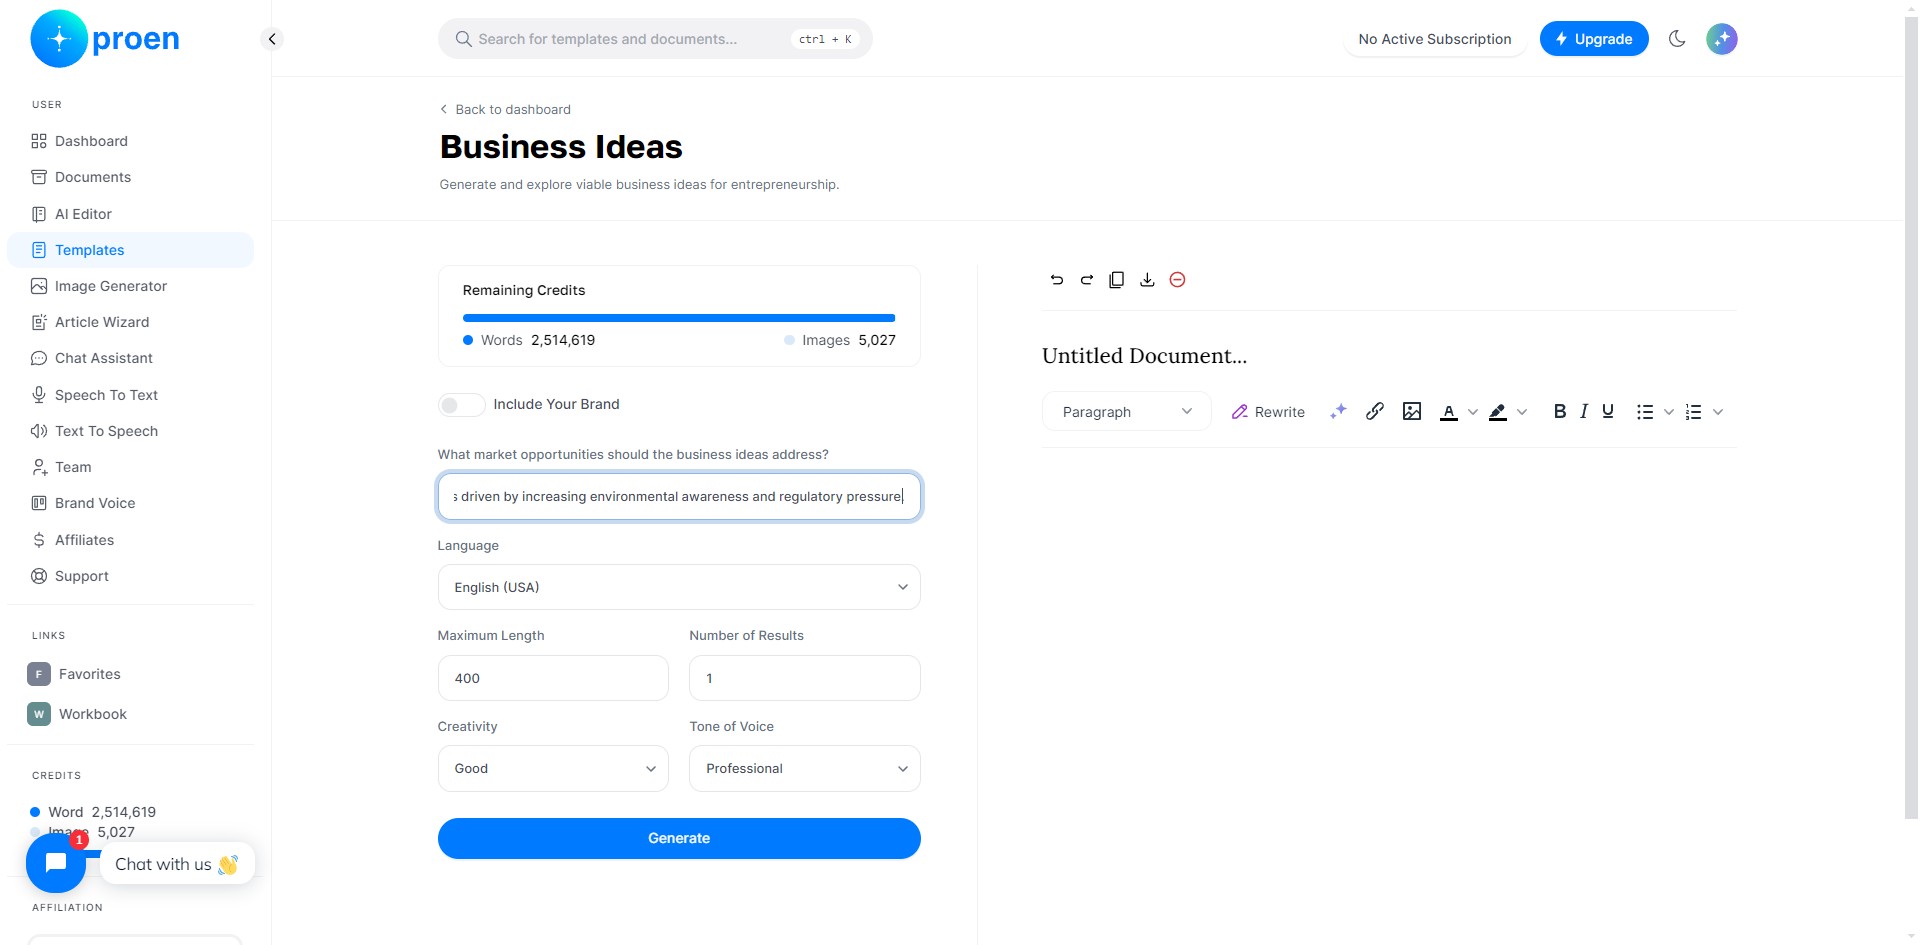
Task: Click the Generate button
Action: click(679, 838)
